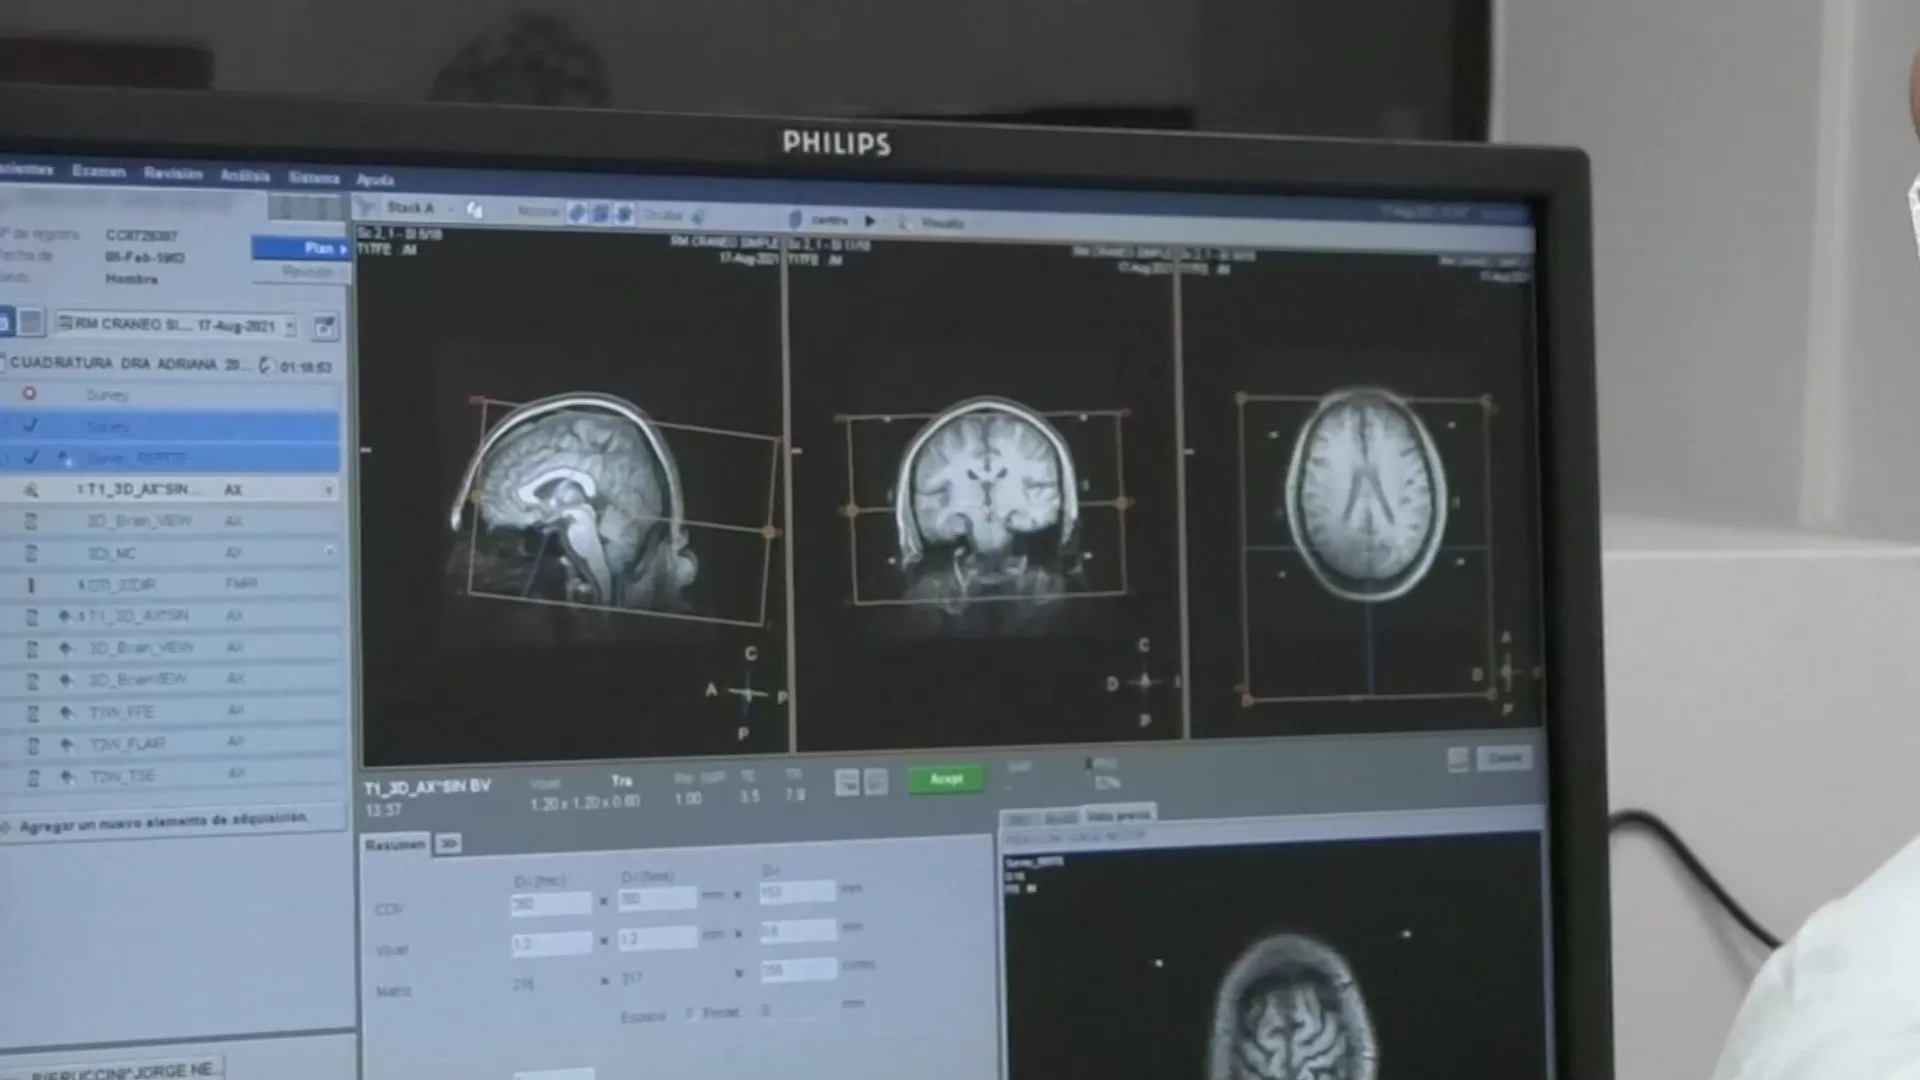Click the first CDV field
This screenshot has width=1920, height=1080.
pyautogui.click(x=551, y=904)
